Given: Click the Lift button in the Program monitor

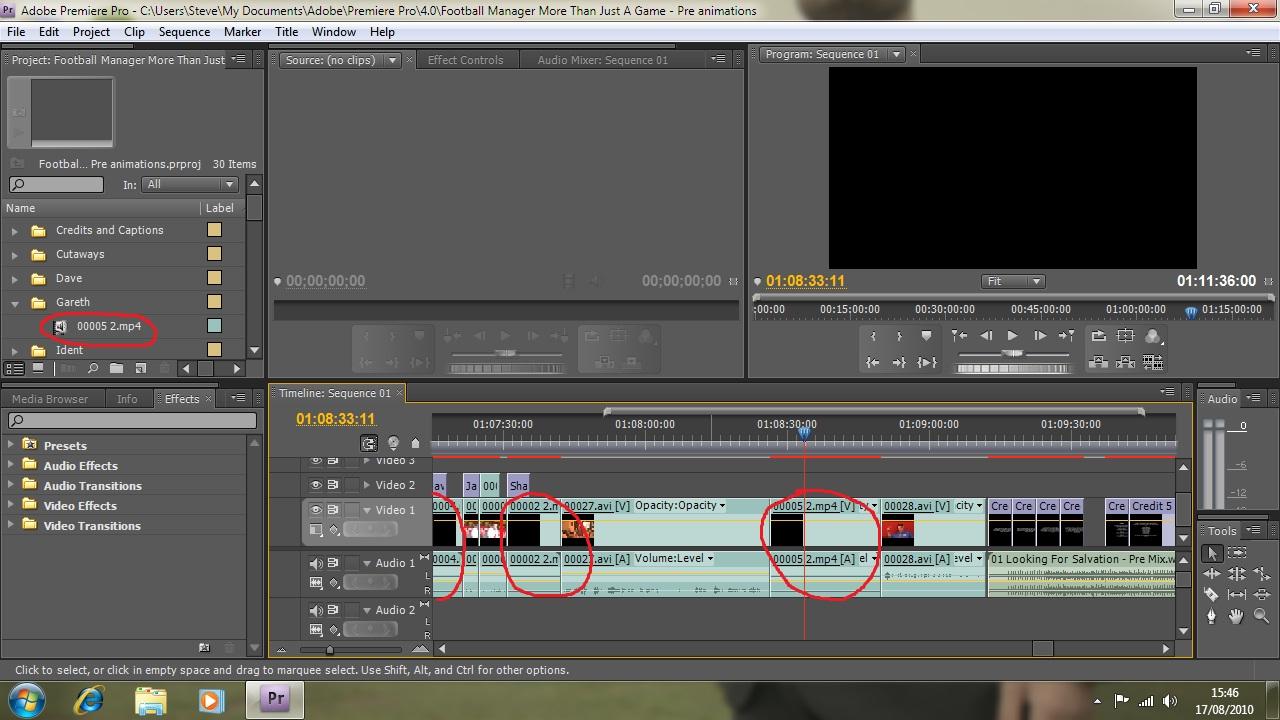Looking at the screenshot, I should (1098, 363).
